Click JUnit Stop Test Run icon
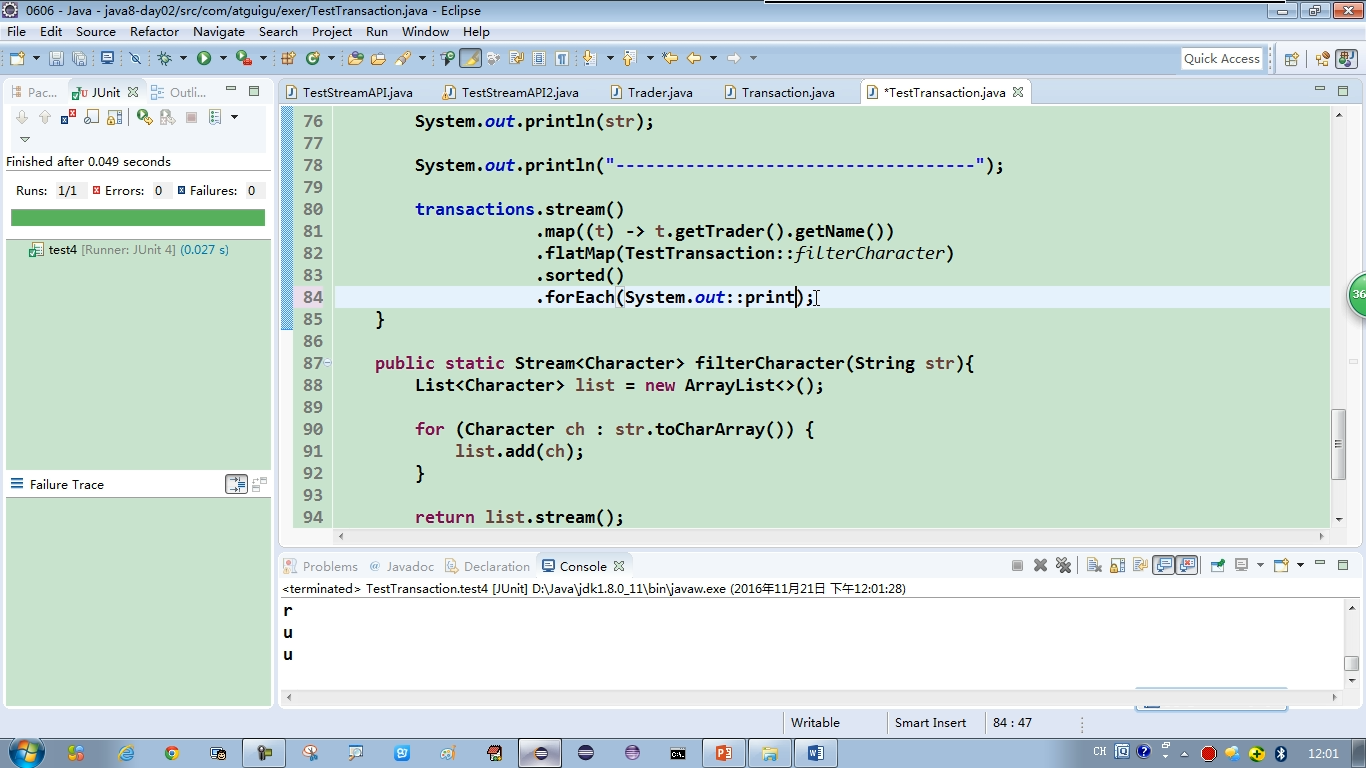This screenshot has height=768, width=1366. 191,117
